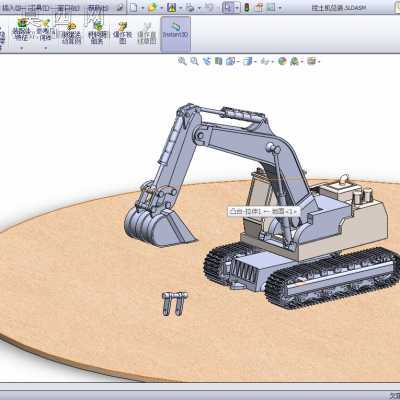Toggle the Section View icon
The width and height of the screenshot is (400, 400).
218,61
